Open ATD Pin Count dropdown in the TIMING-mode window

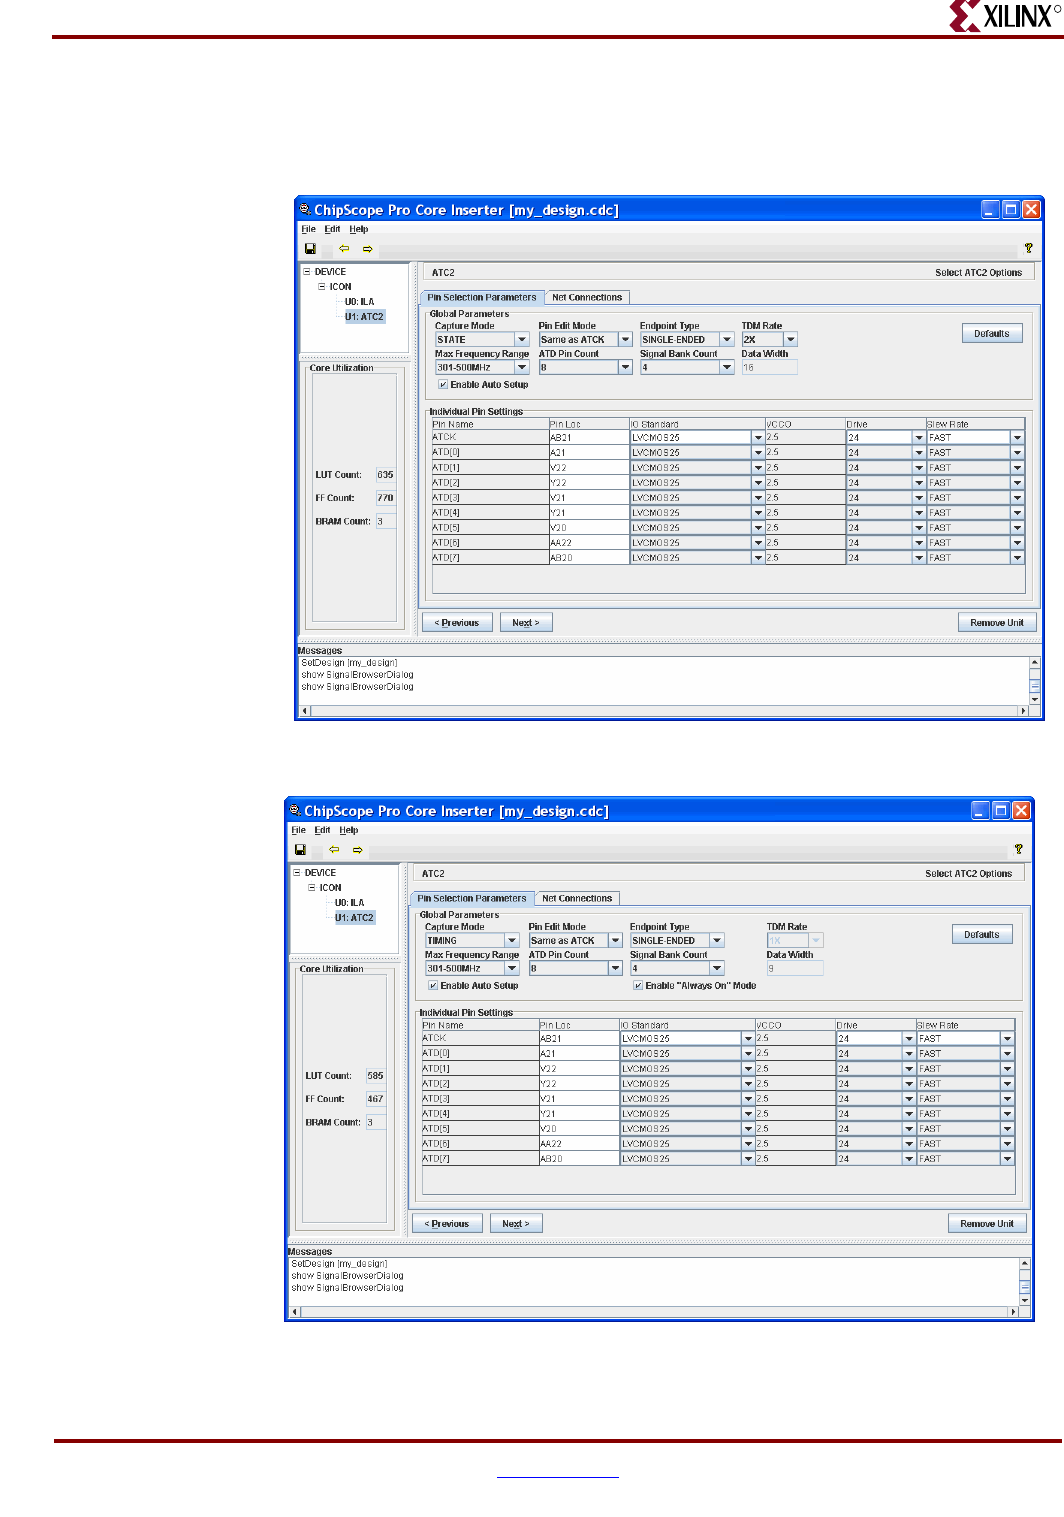pyautogui.click(x=575, y=969)
